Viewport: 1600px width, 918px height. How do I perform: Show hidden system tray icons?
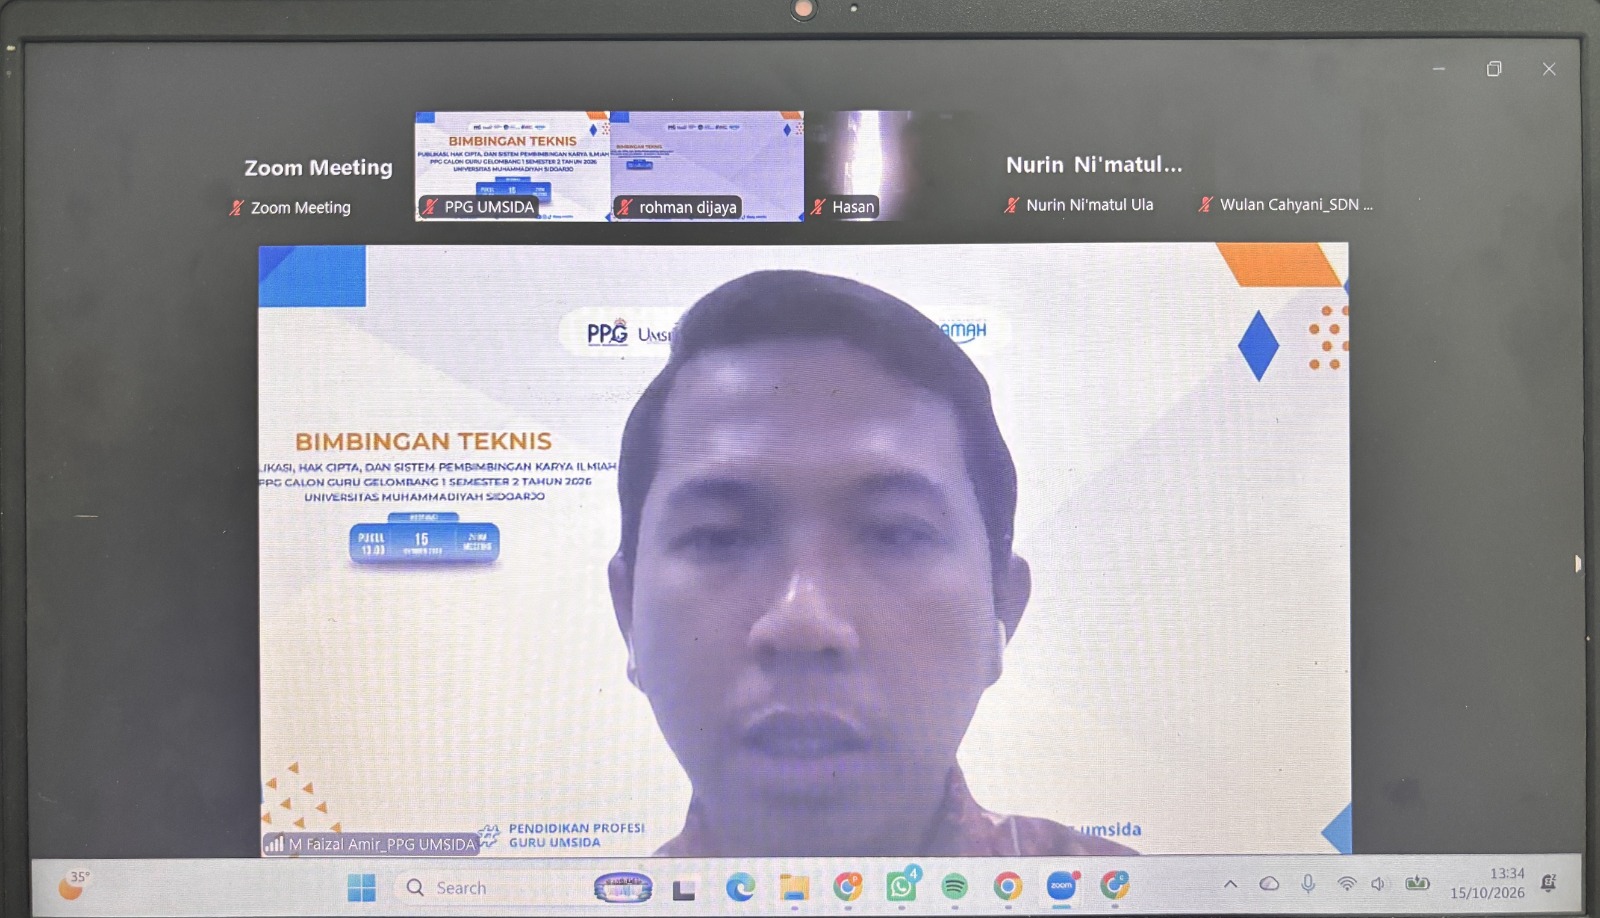point(1231,884)
